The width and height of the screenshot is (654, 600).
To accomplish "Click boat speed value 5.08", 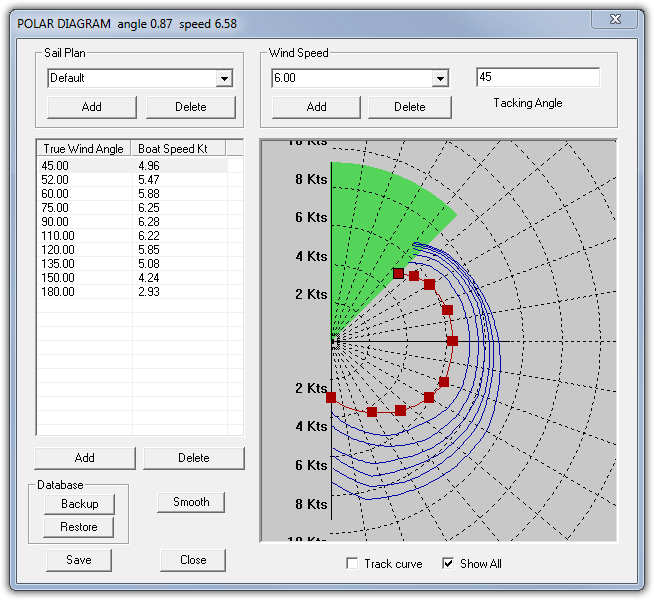I will pos(149,264).
